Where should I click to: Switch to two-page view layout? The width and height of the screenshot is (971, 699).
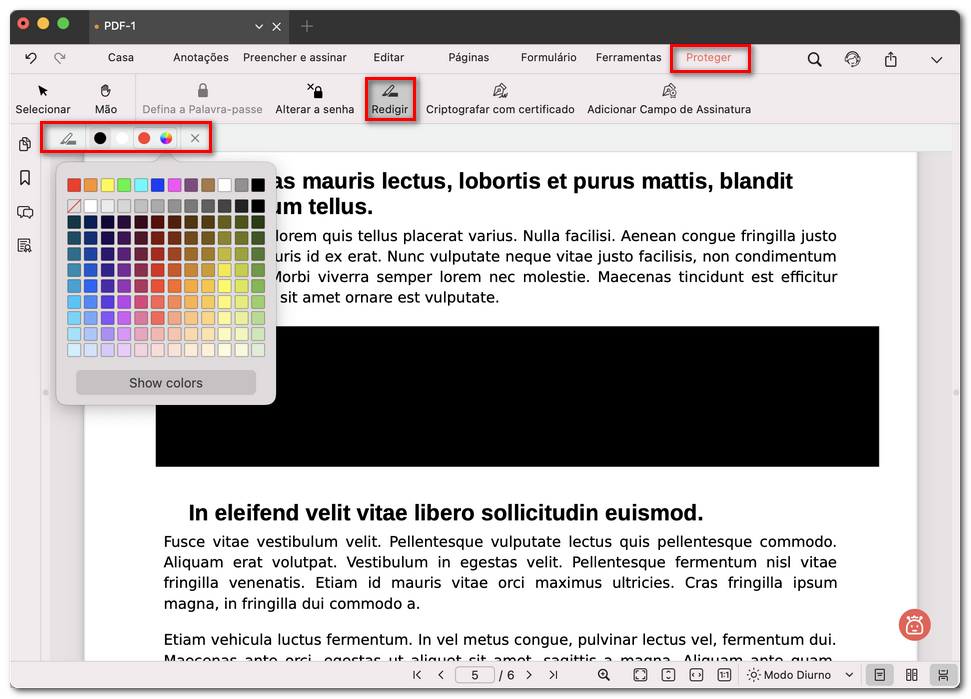911,675
